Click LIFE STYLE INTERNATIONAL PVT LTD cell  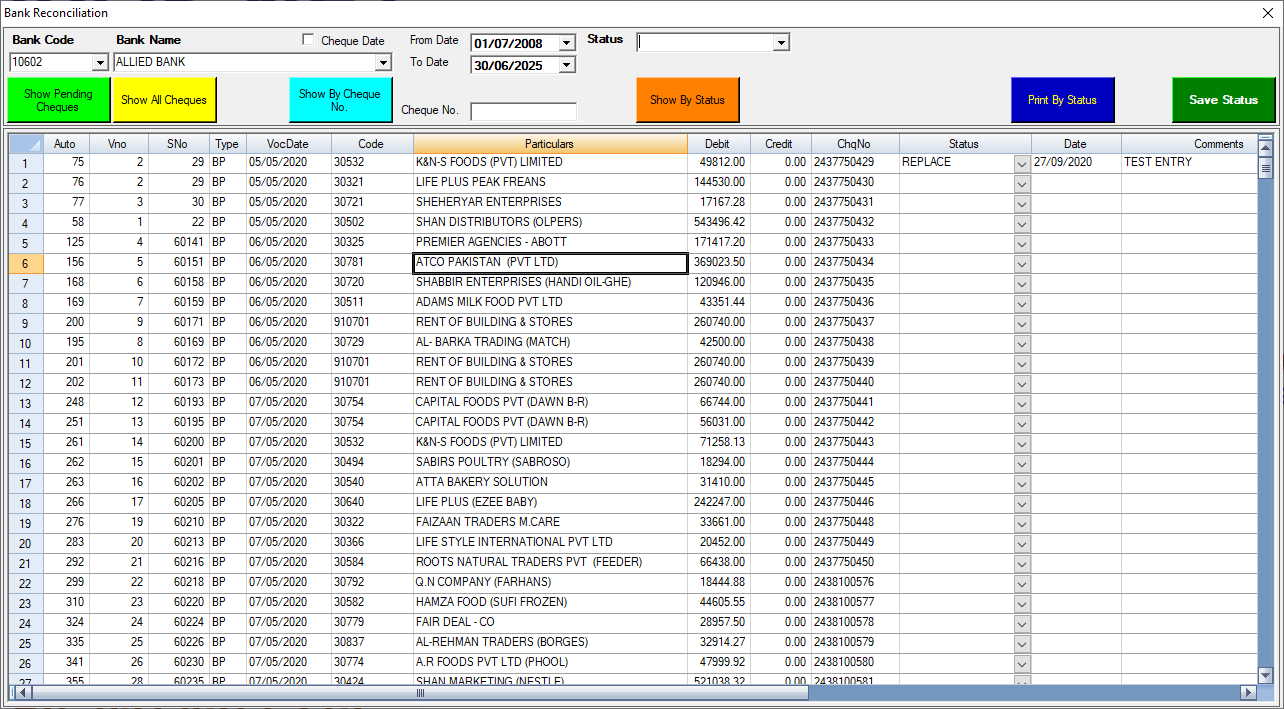pyautogui.click(x=550, y=542)
